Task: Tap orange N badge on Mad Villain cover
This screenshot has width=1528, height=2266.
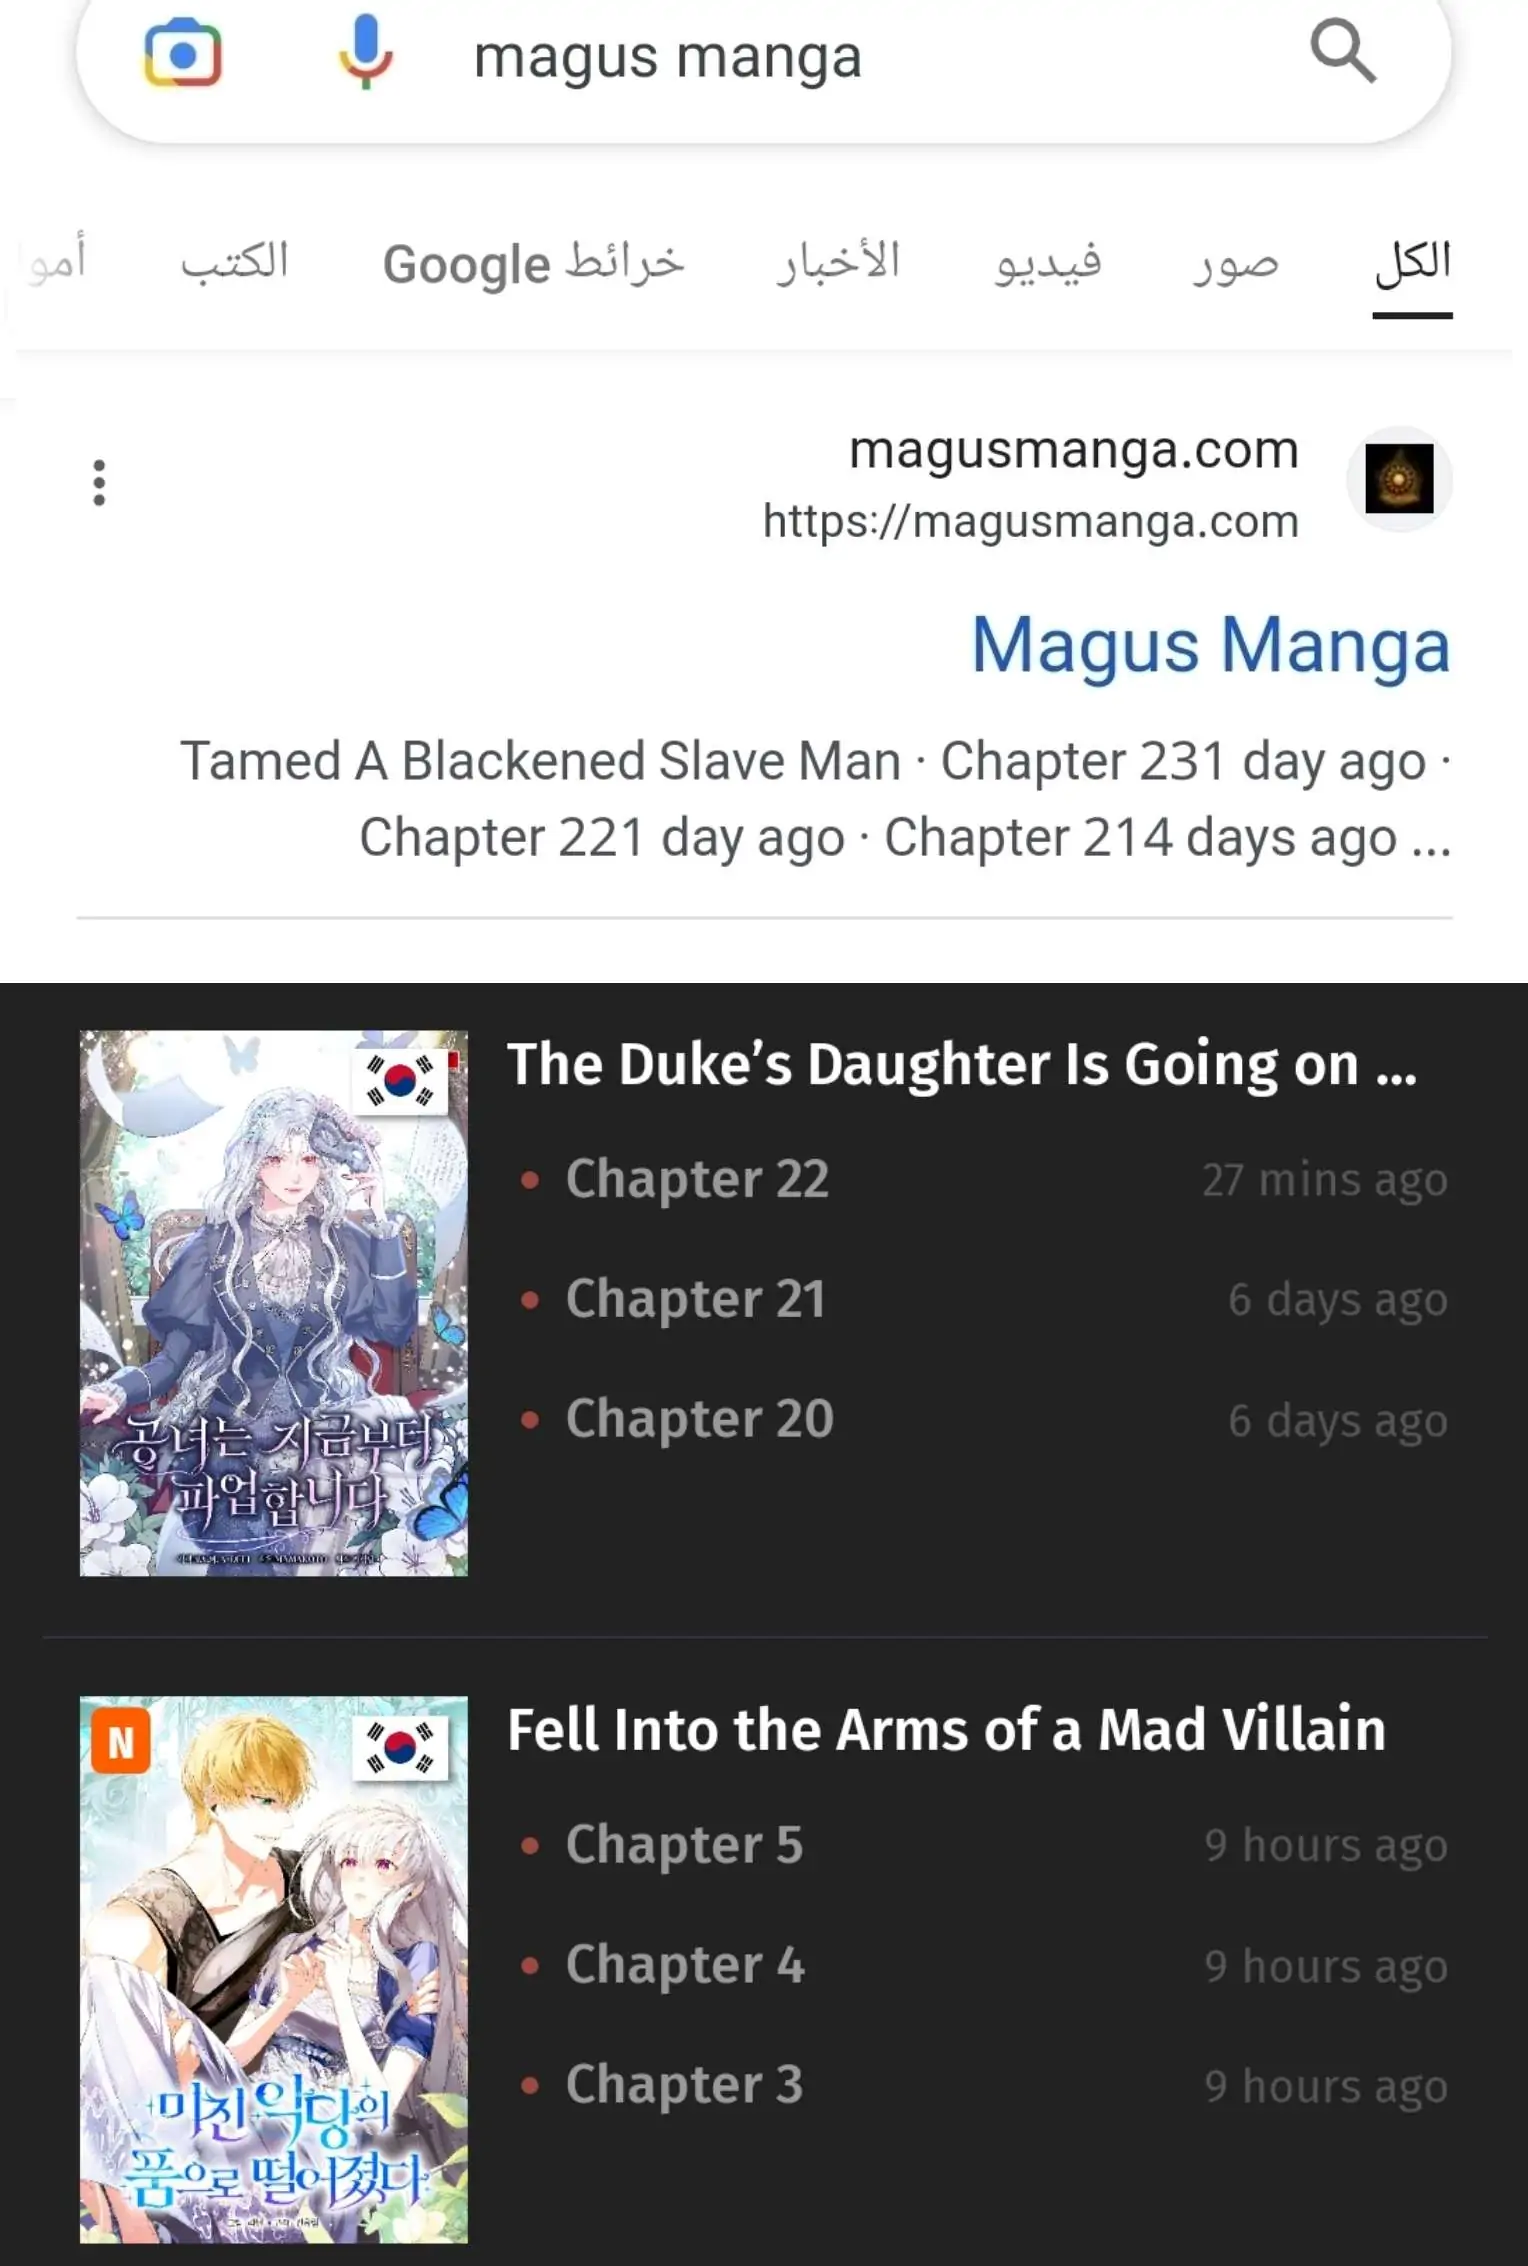Action: (x=121, y=1742)
